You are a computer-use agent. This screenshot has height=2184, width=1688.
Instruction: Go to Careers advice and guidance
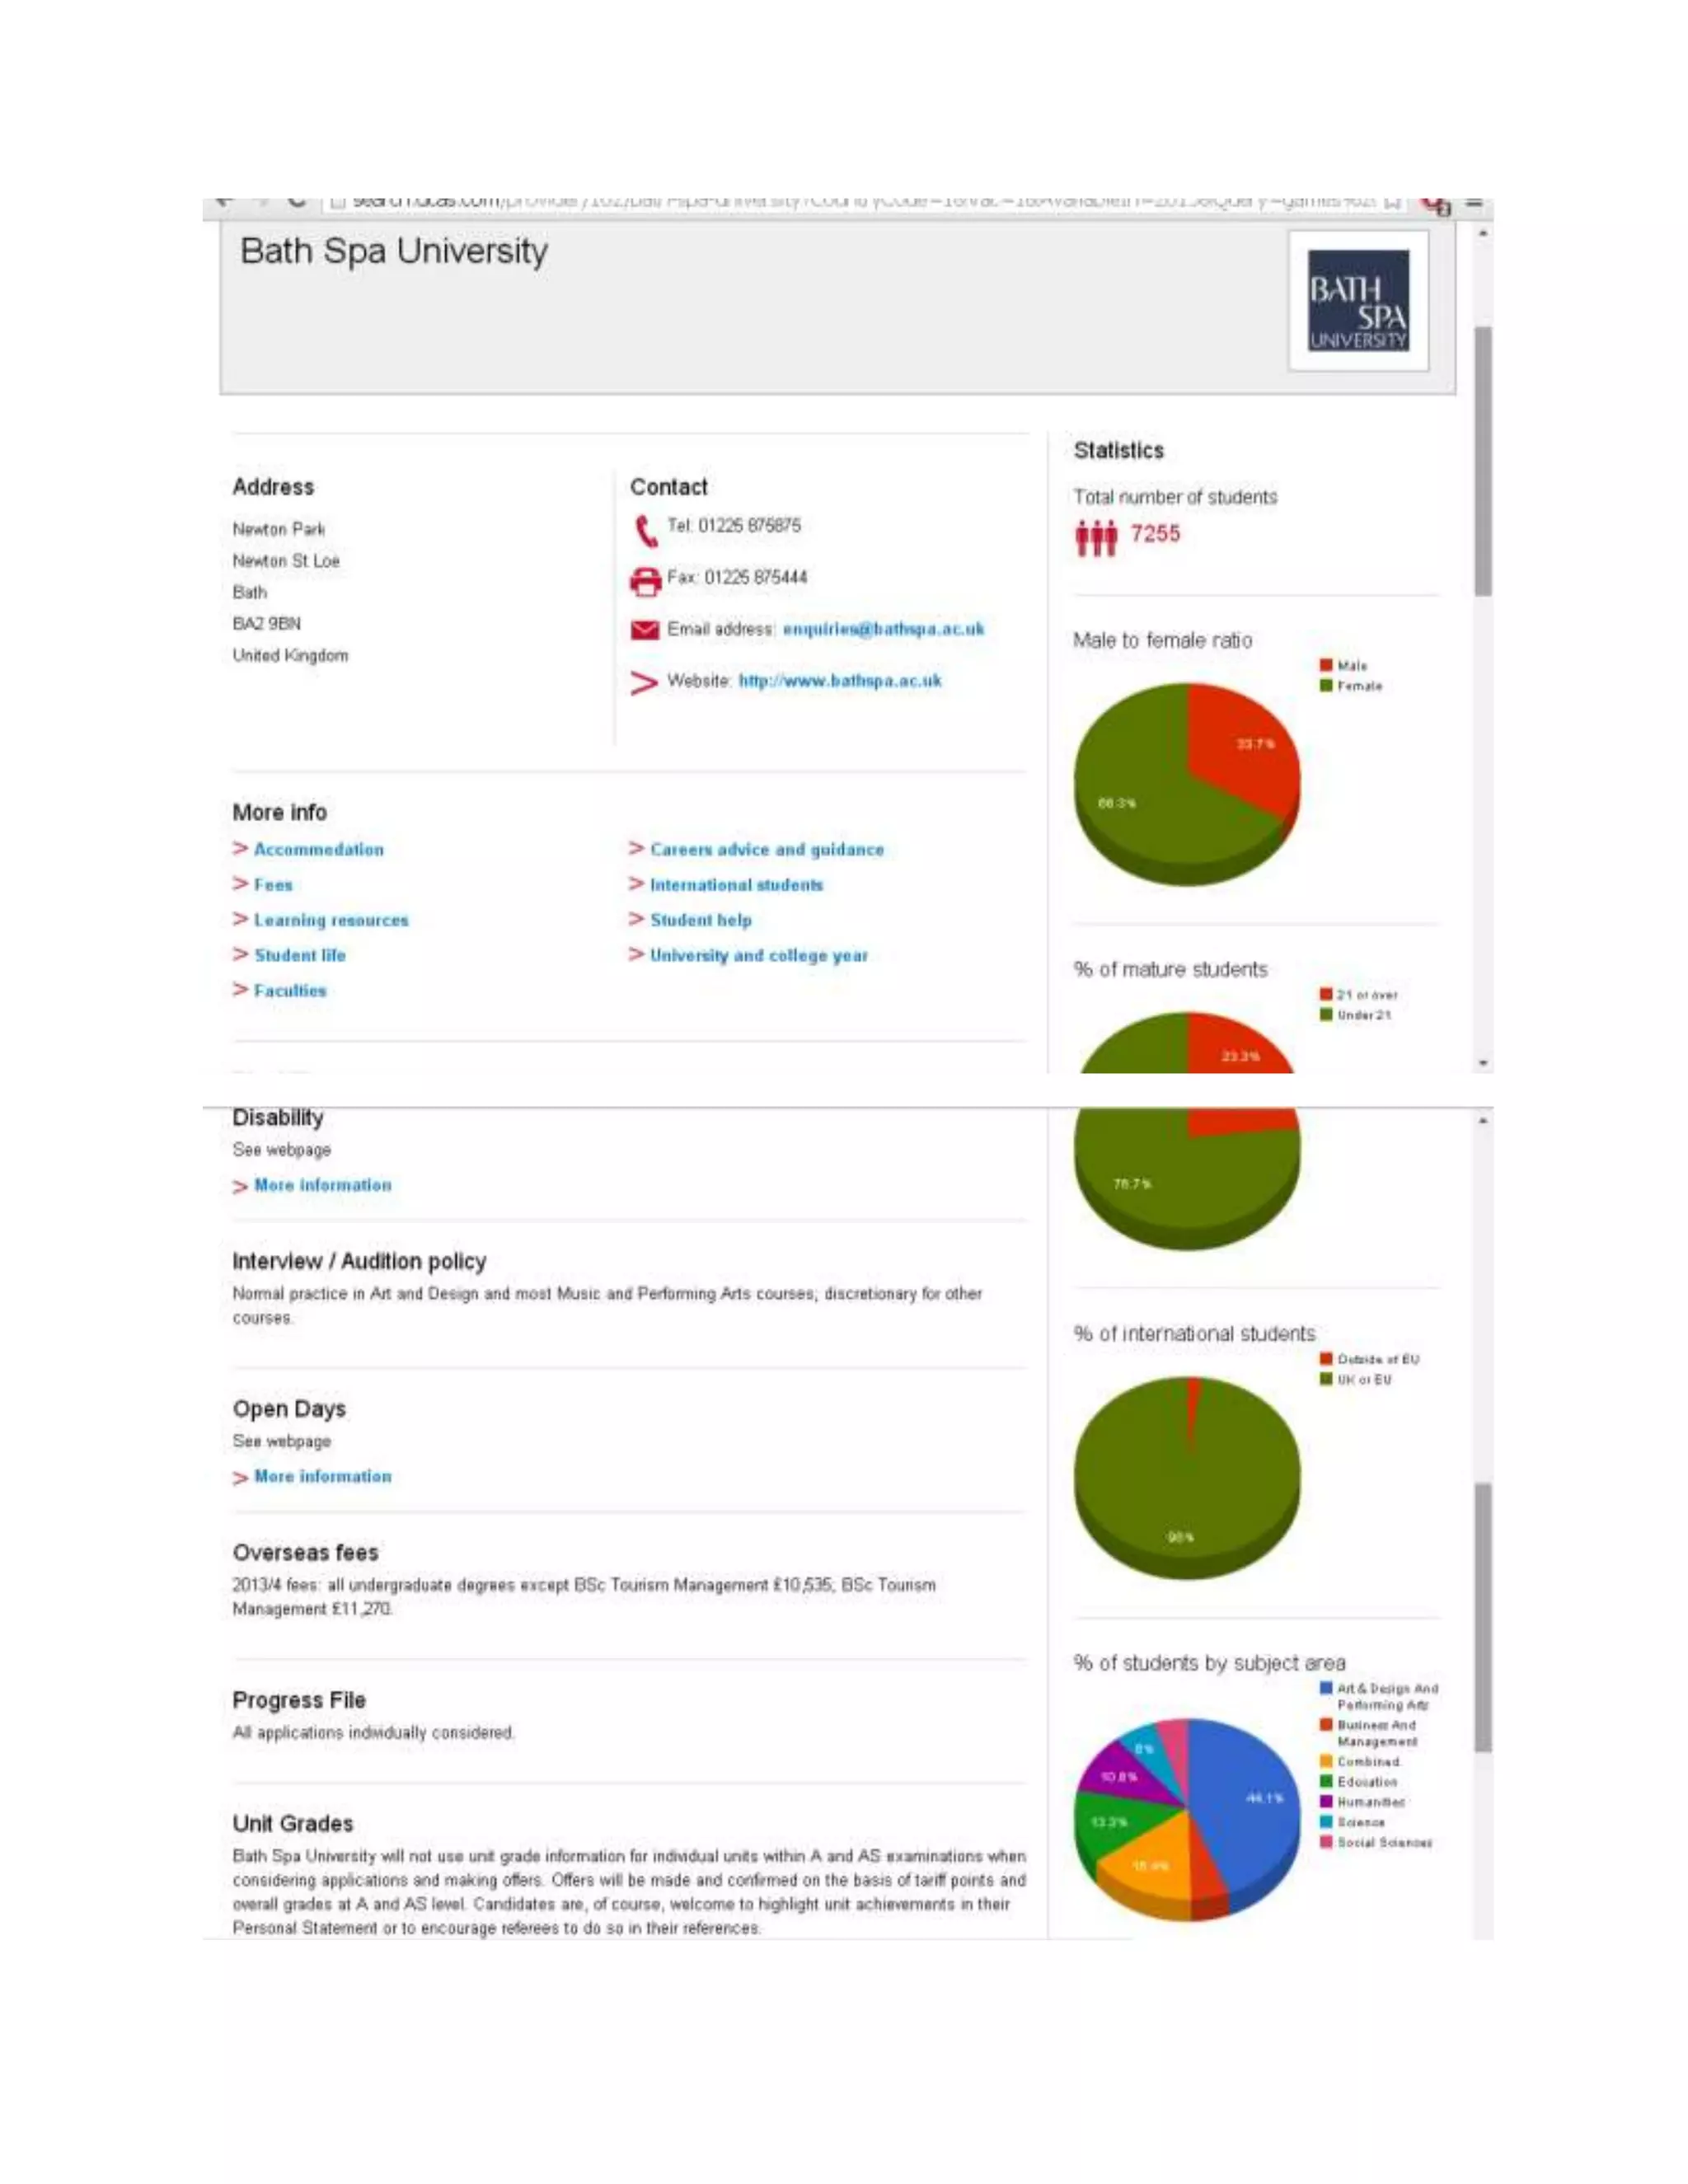coord(767,849)
